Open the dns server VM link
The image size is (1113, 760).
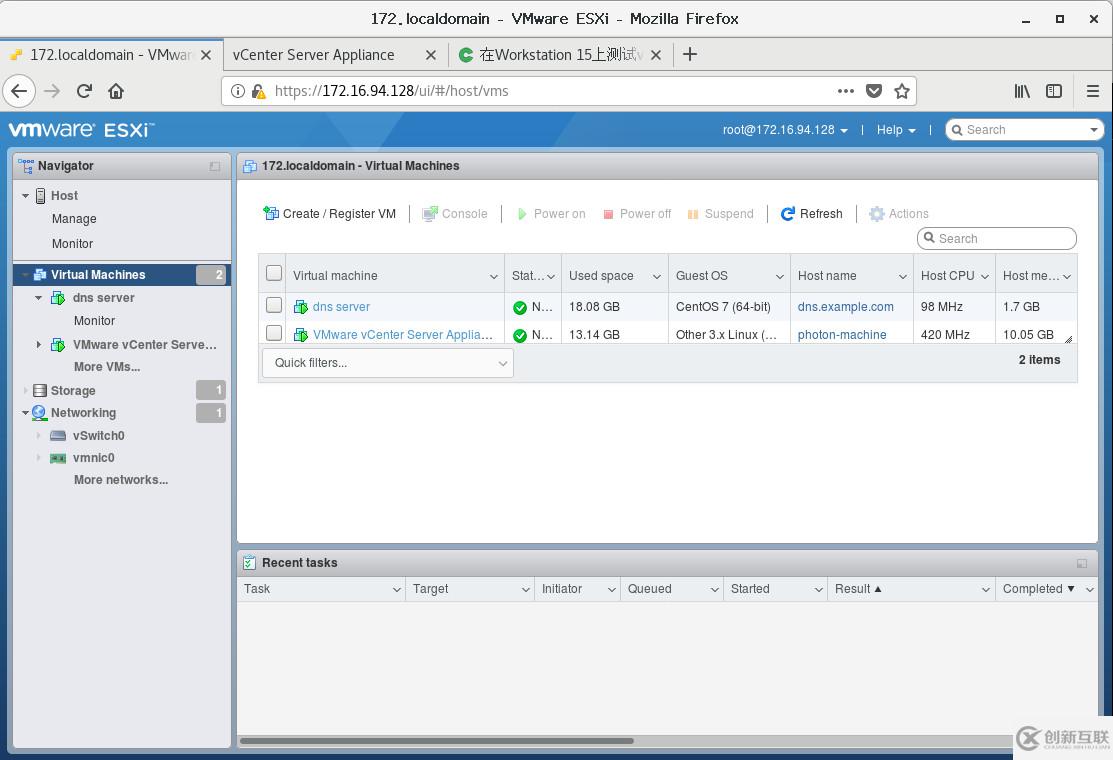pyautogui.click(x=341, y=307)
